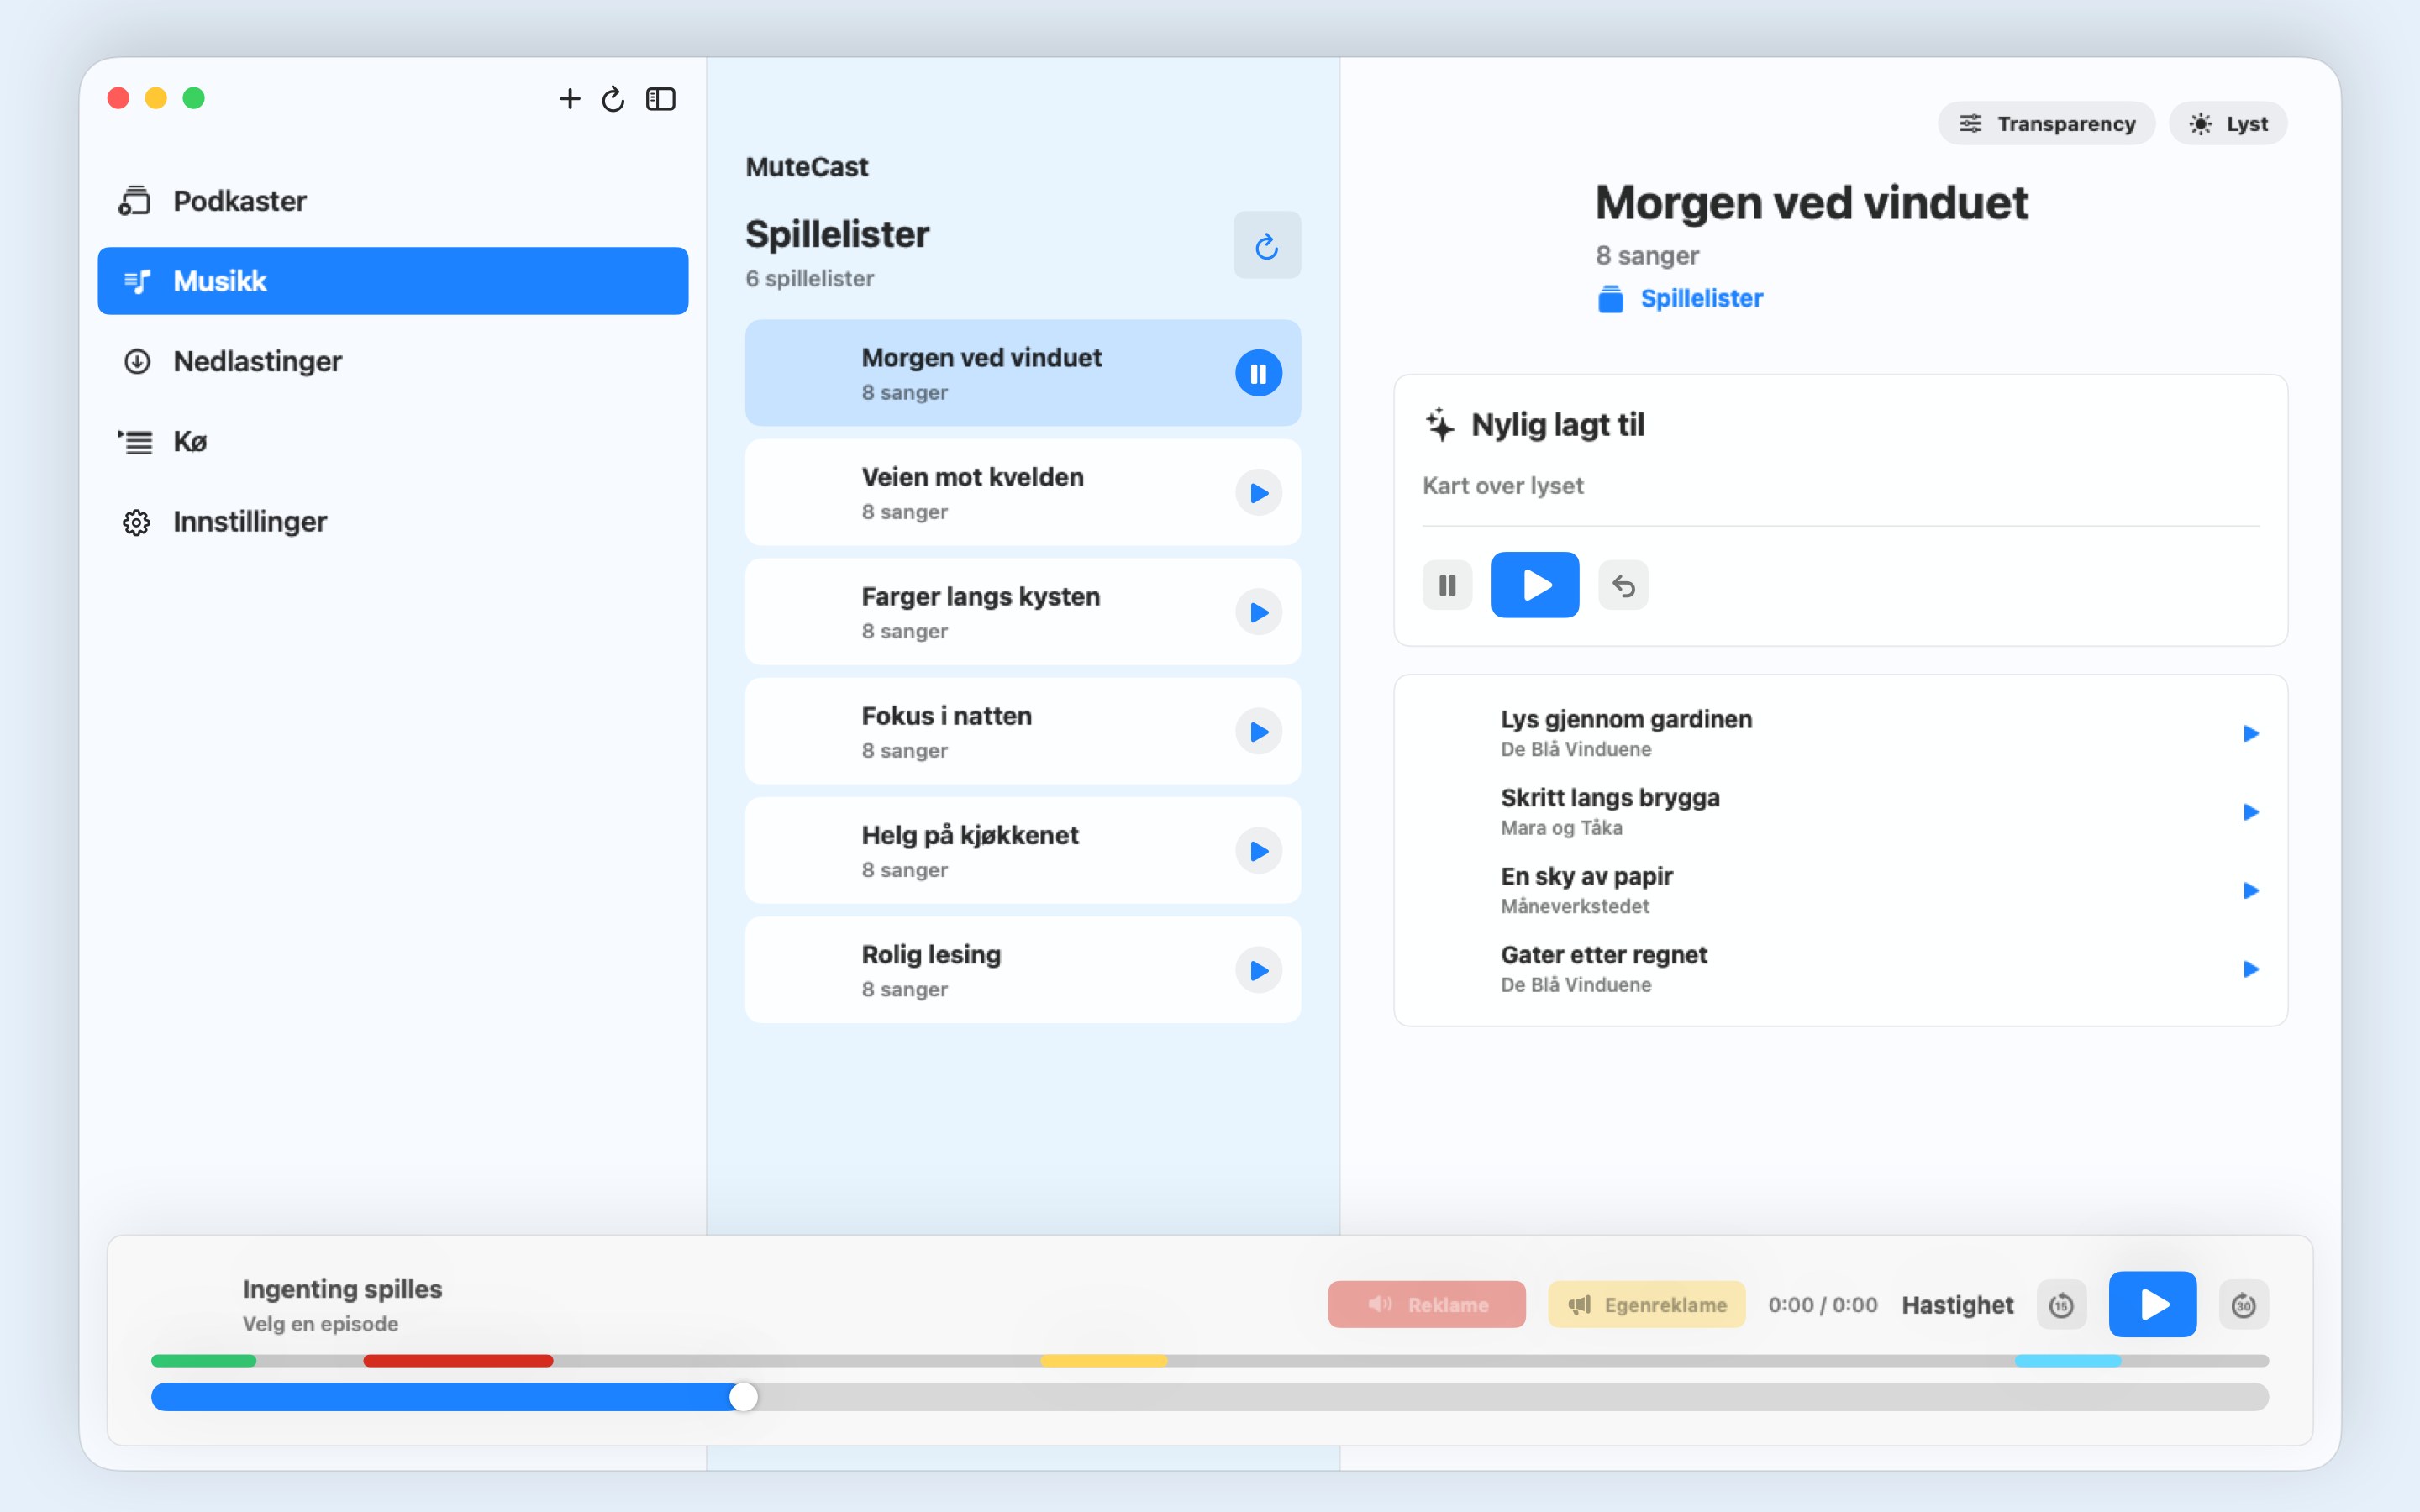This screenshot has width=2420, height=1512.
Task: Click the Egenreklame button
Action: pos(1647,1305)
